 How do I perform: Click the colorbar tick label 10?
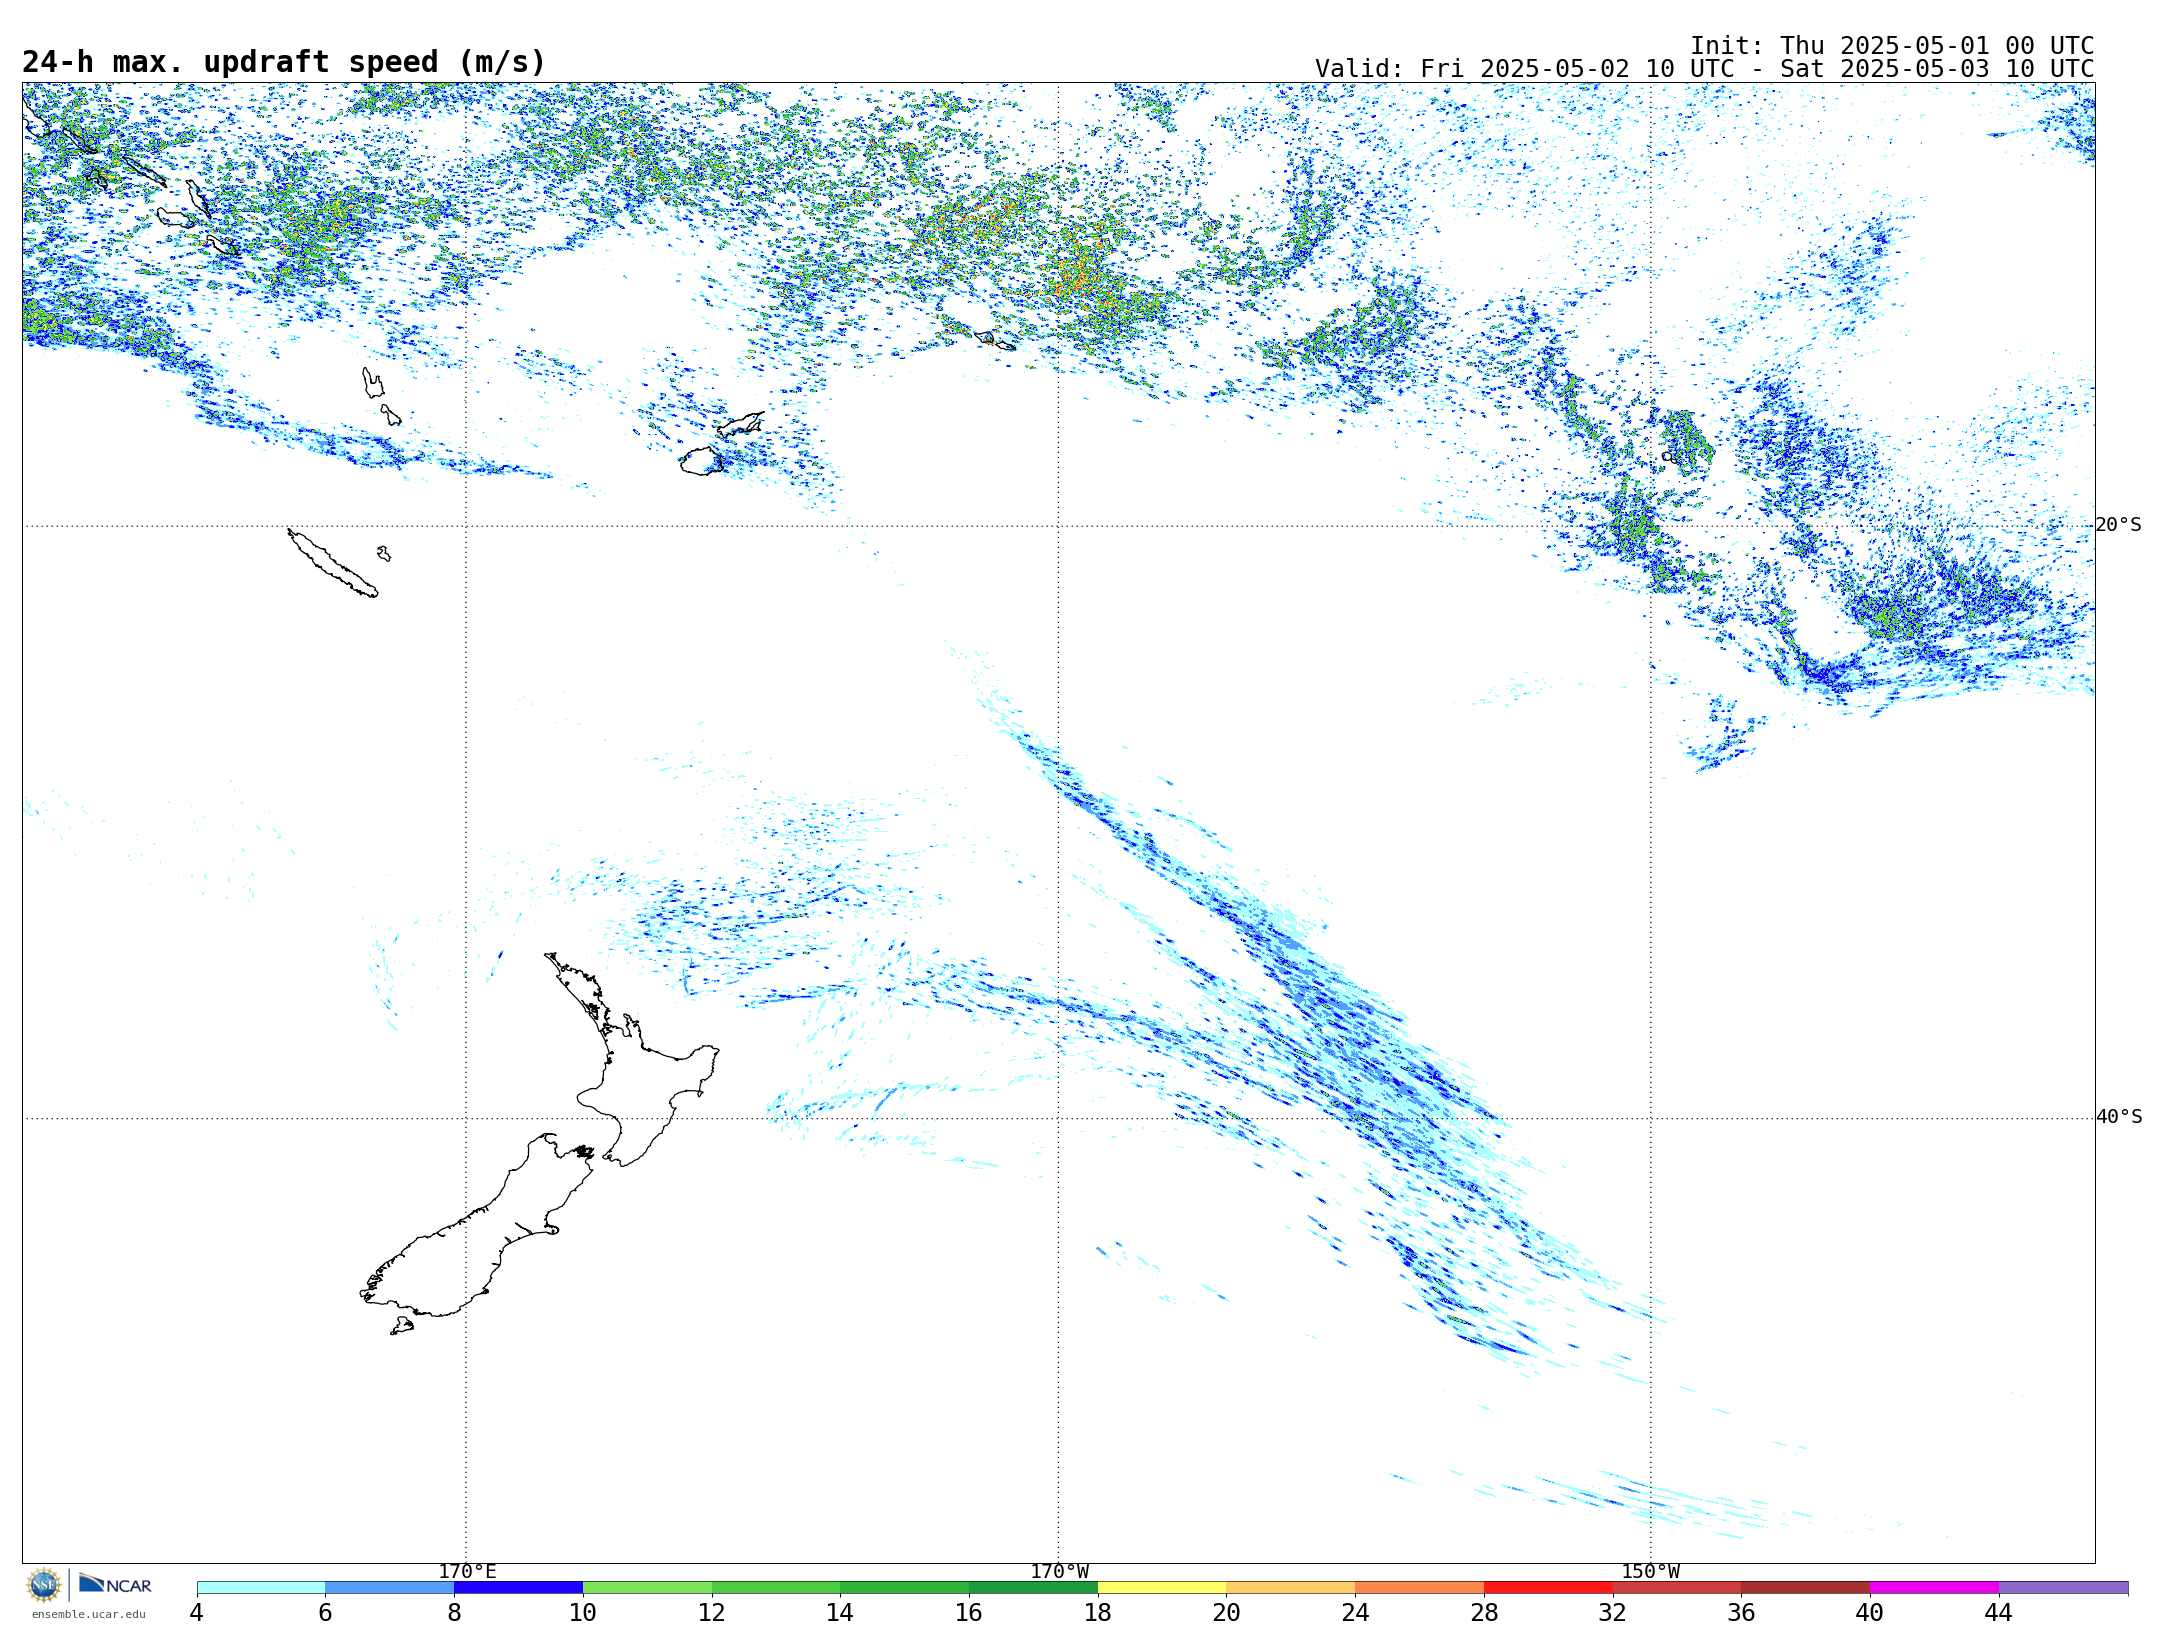[x=583, y=1613]
